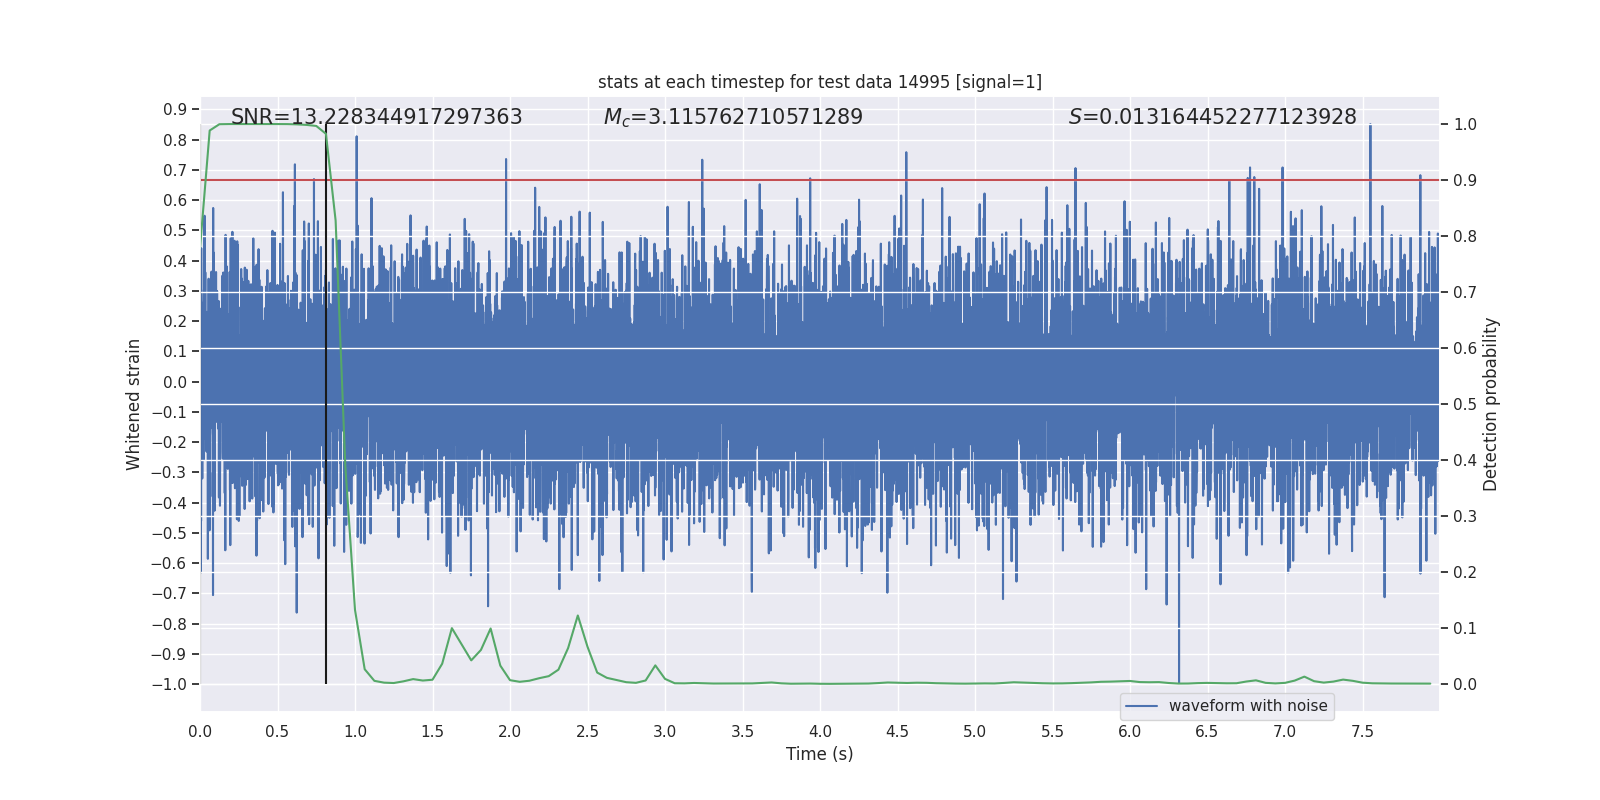Select the SNR value annotation text
This screenshot has height=800, width=1600.
[376, 117]
